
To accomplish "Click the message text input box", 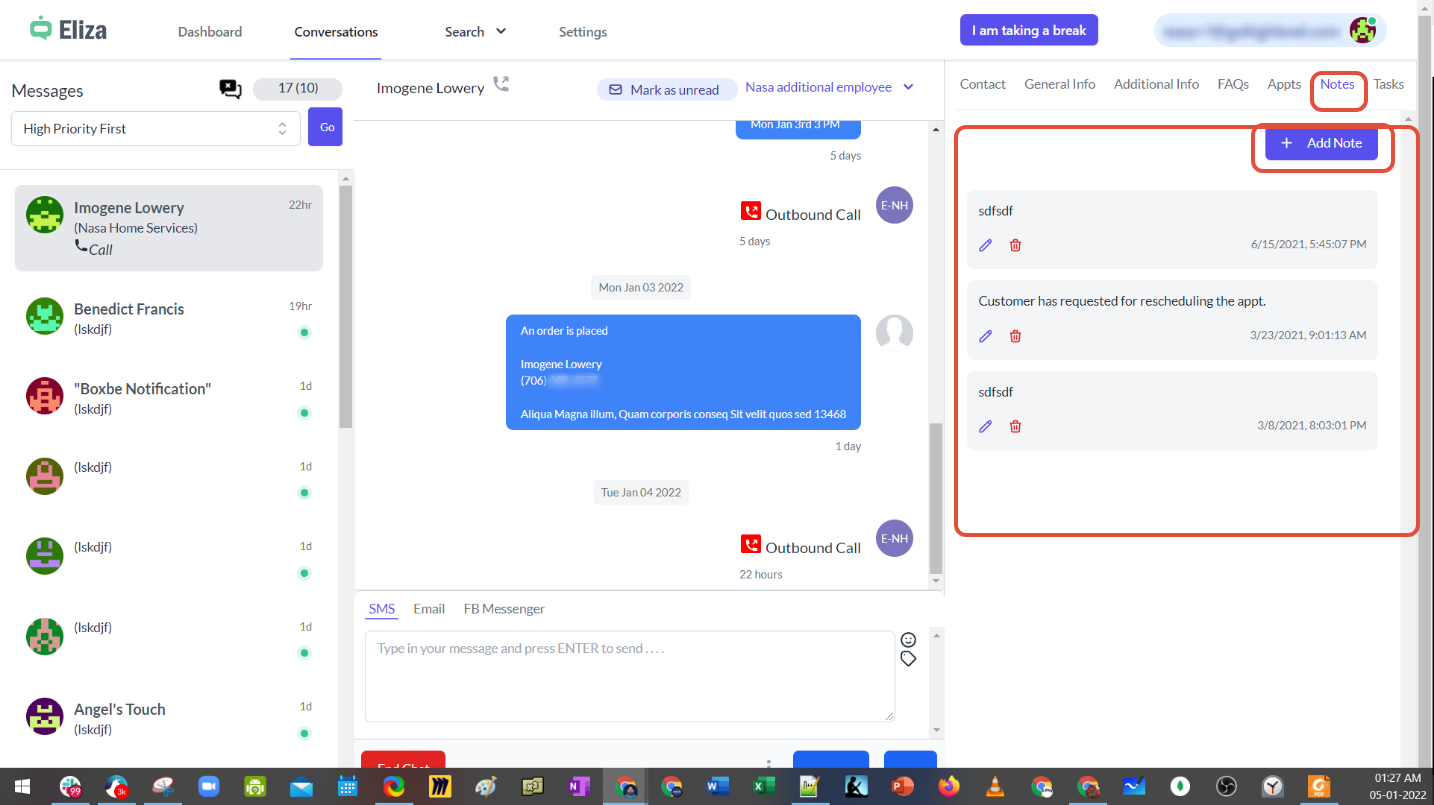I will 630,676.
